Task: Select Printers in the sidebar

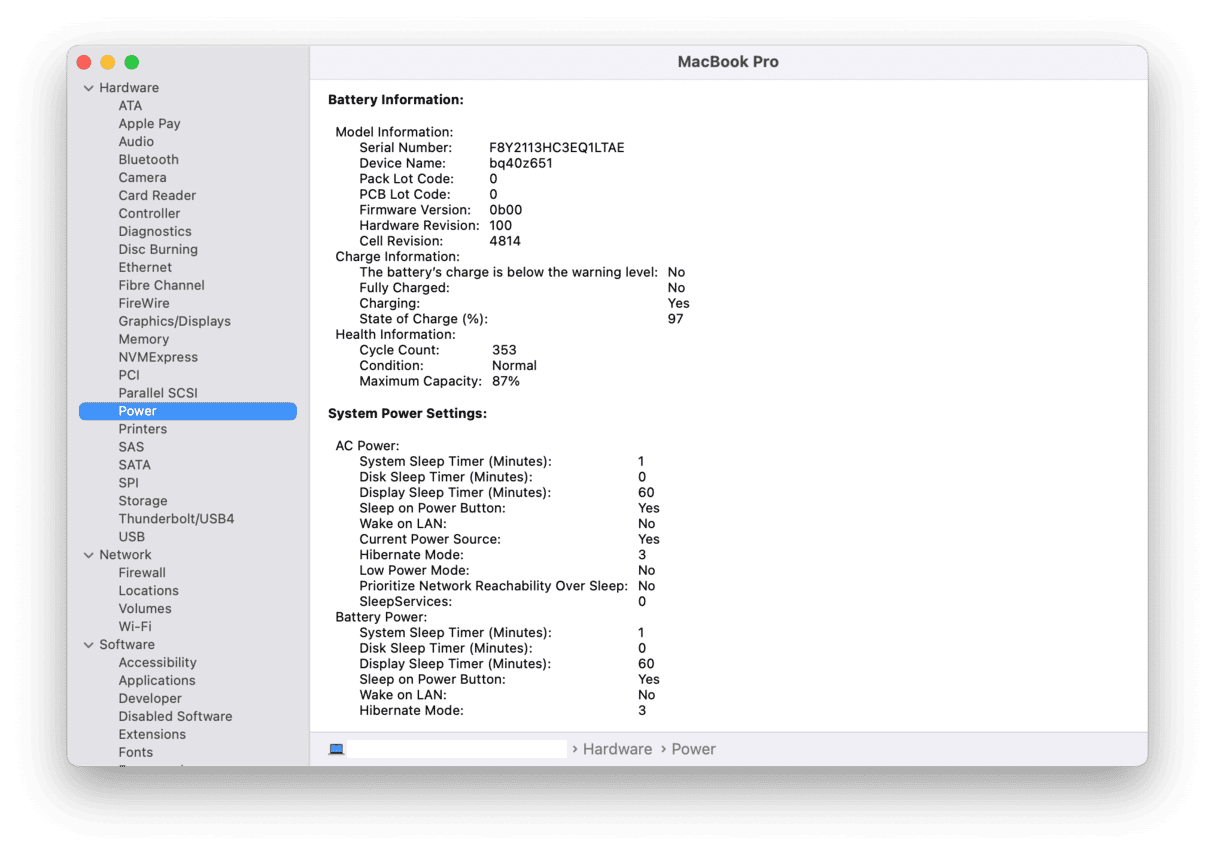Action: tap(143, 430)
